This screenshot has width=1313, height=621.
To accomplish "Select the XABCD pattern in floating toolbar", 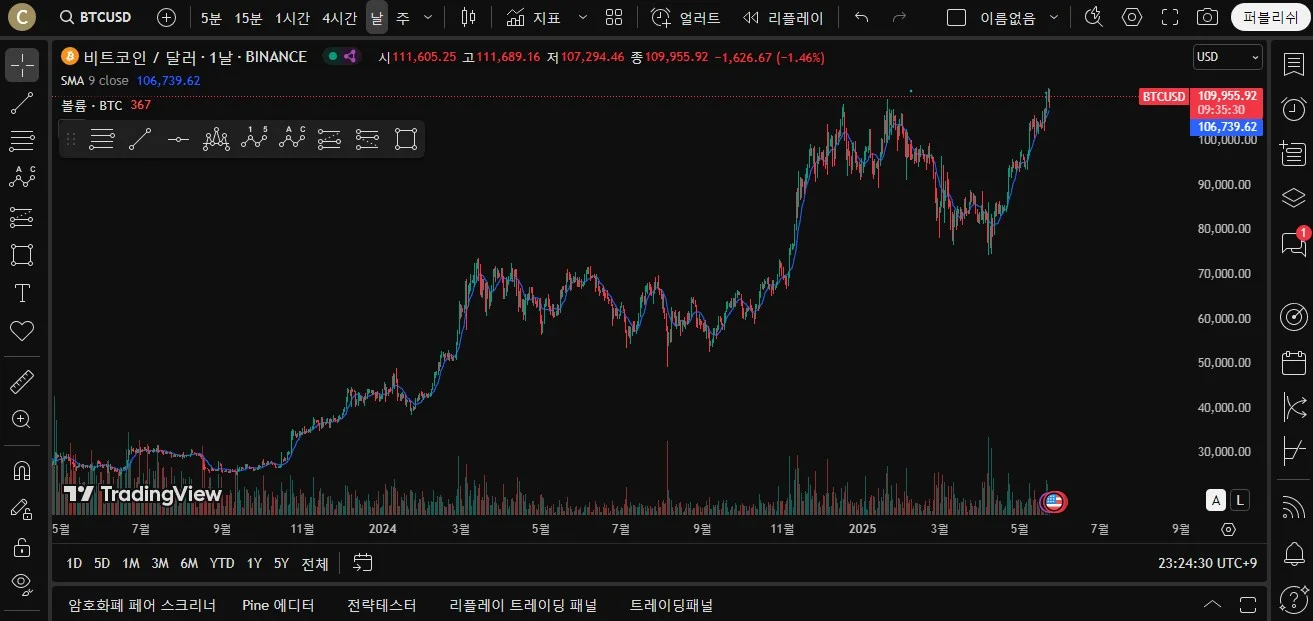I will (x=216, y=140).
